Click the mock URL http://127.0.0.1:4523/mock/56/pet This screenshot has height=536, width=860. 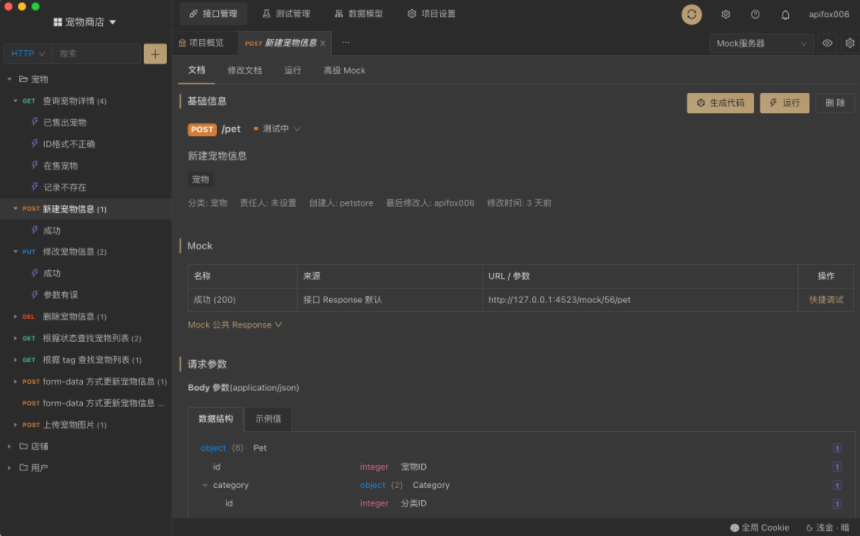pyautogui.click(x=559, y=300)
